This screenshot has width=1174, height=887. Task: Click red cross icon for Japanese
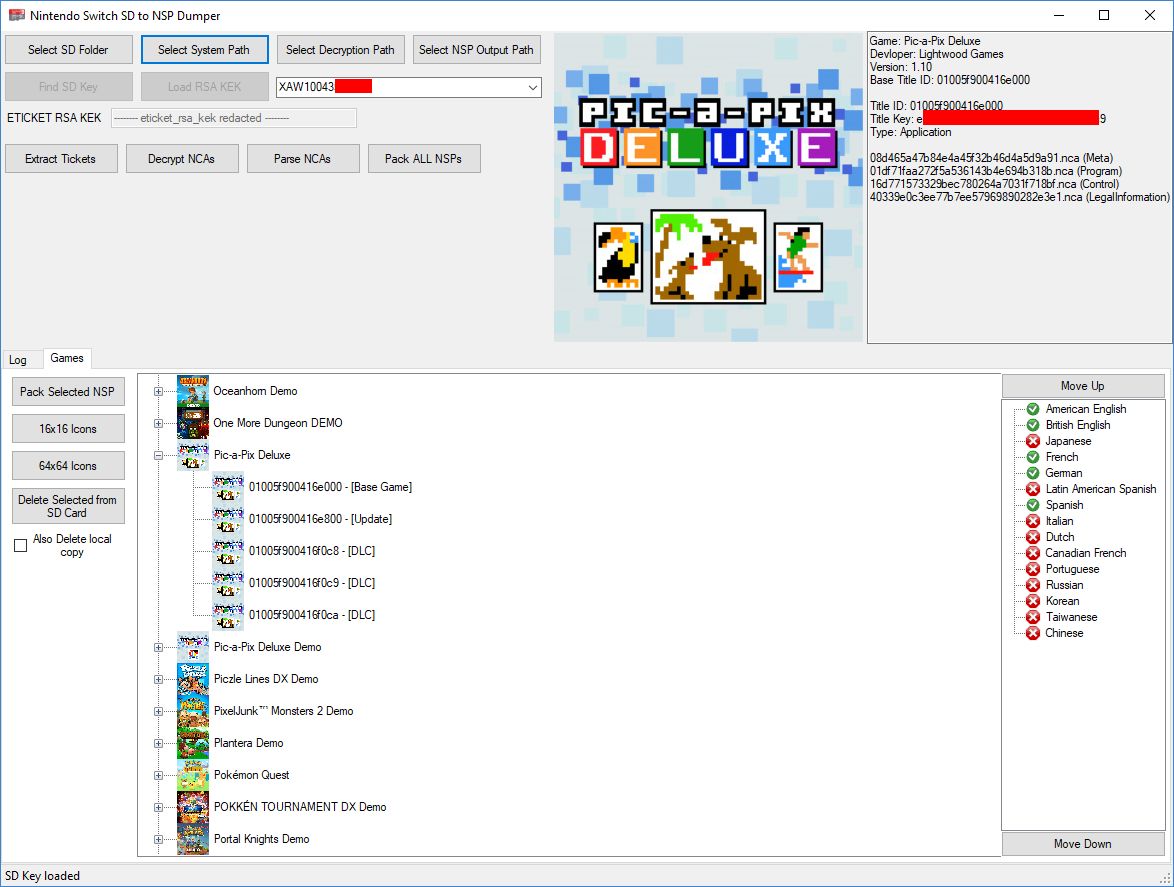tap(1032, 441)
